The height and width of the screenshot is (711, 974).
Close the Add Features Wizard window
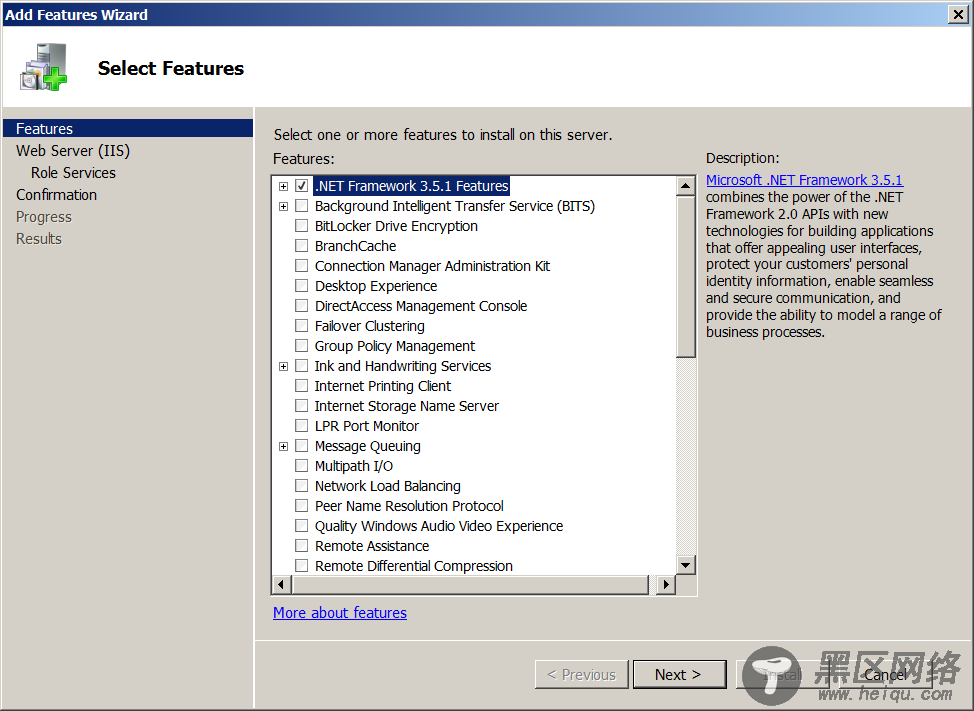pos(958,14)
